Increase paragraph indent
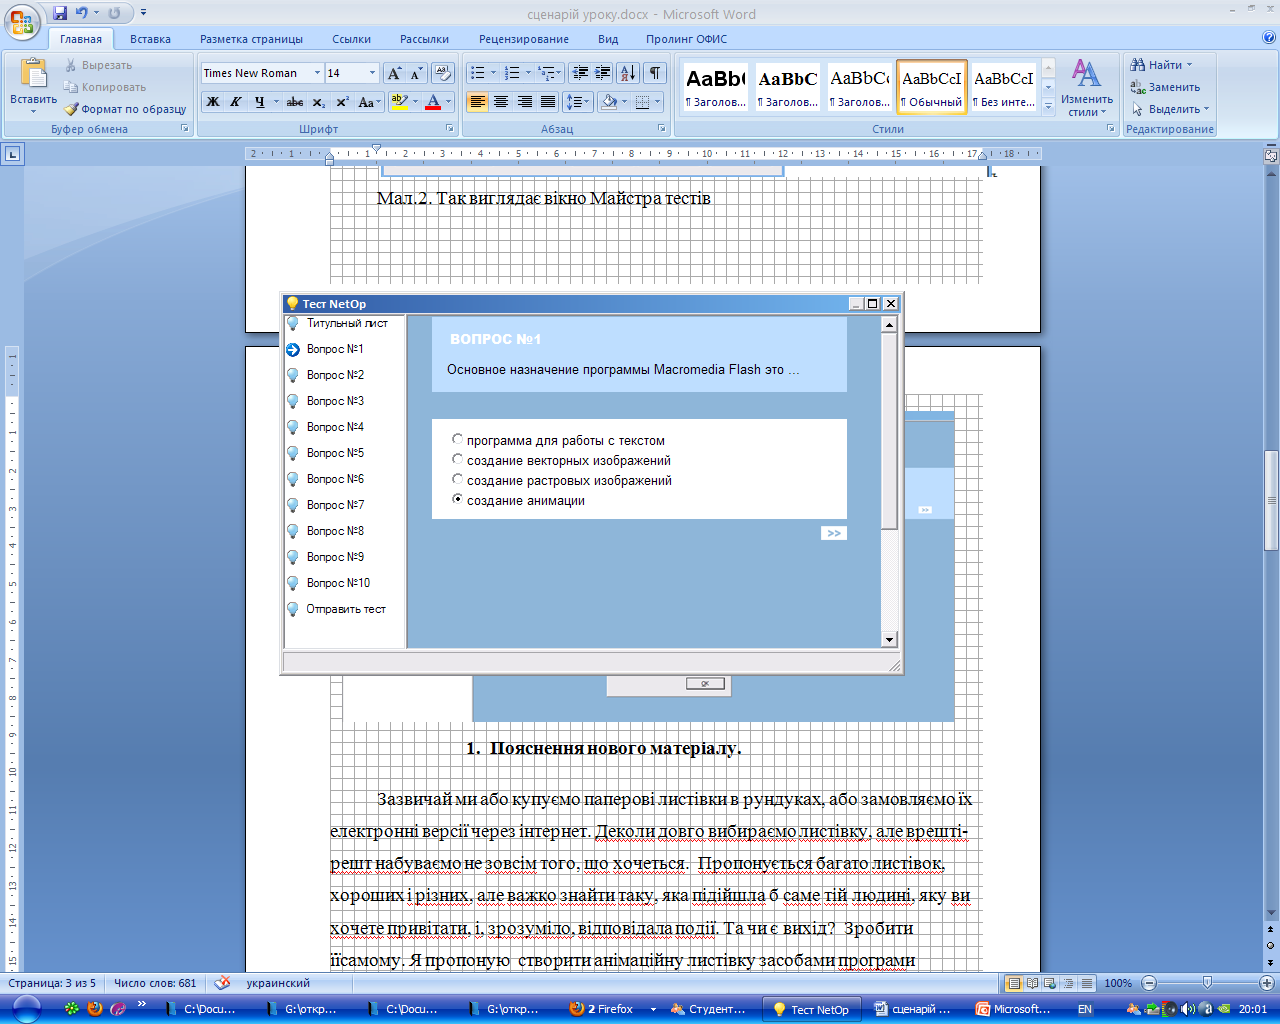1280x1024 pixels. click(602, 73)
